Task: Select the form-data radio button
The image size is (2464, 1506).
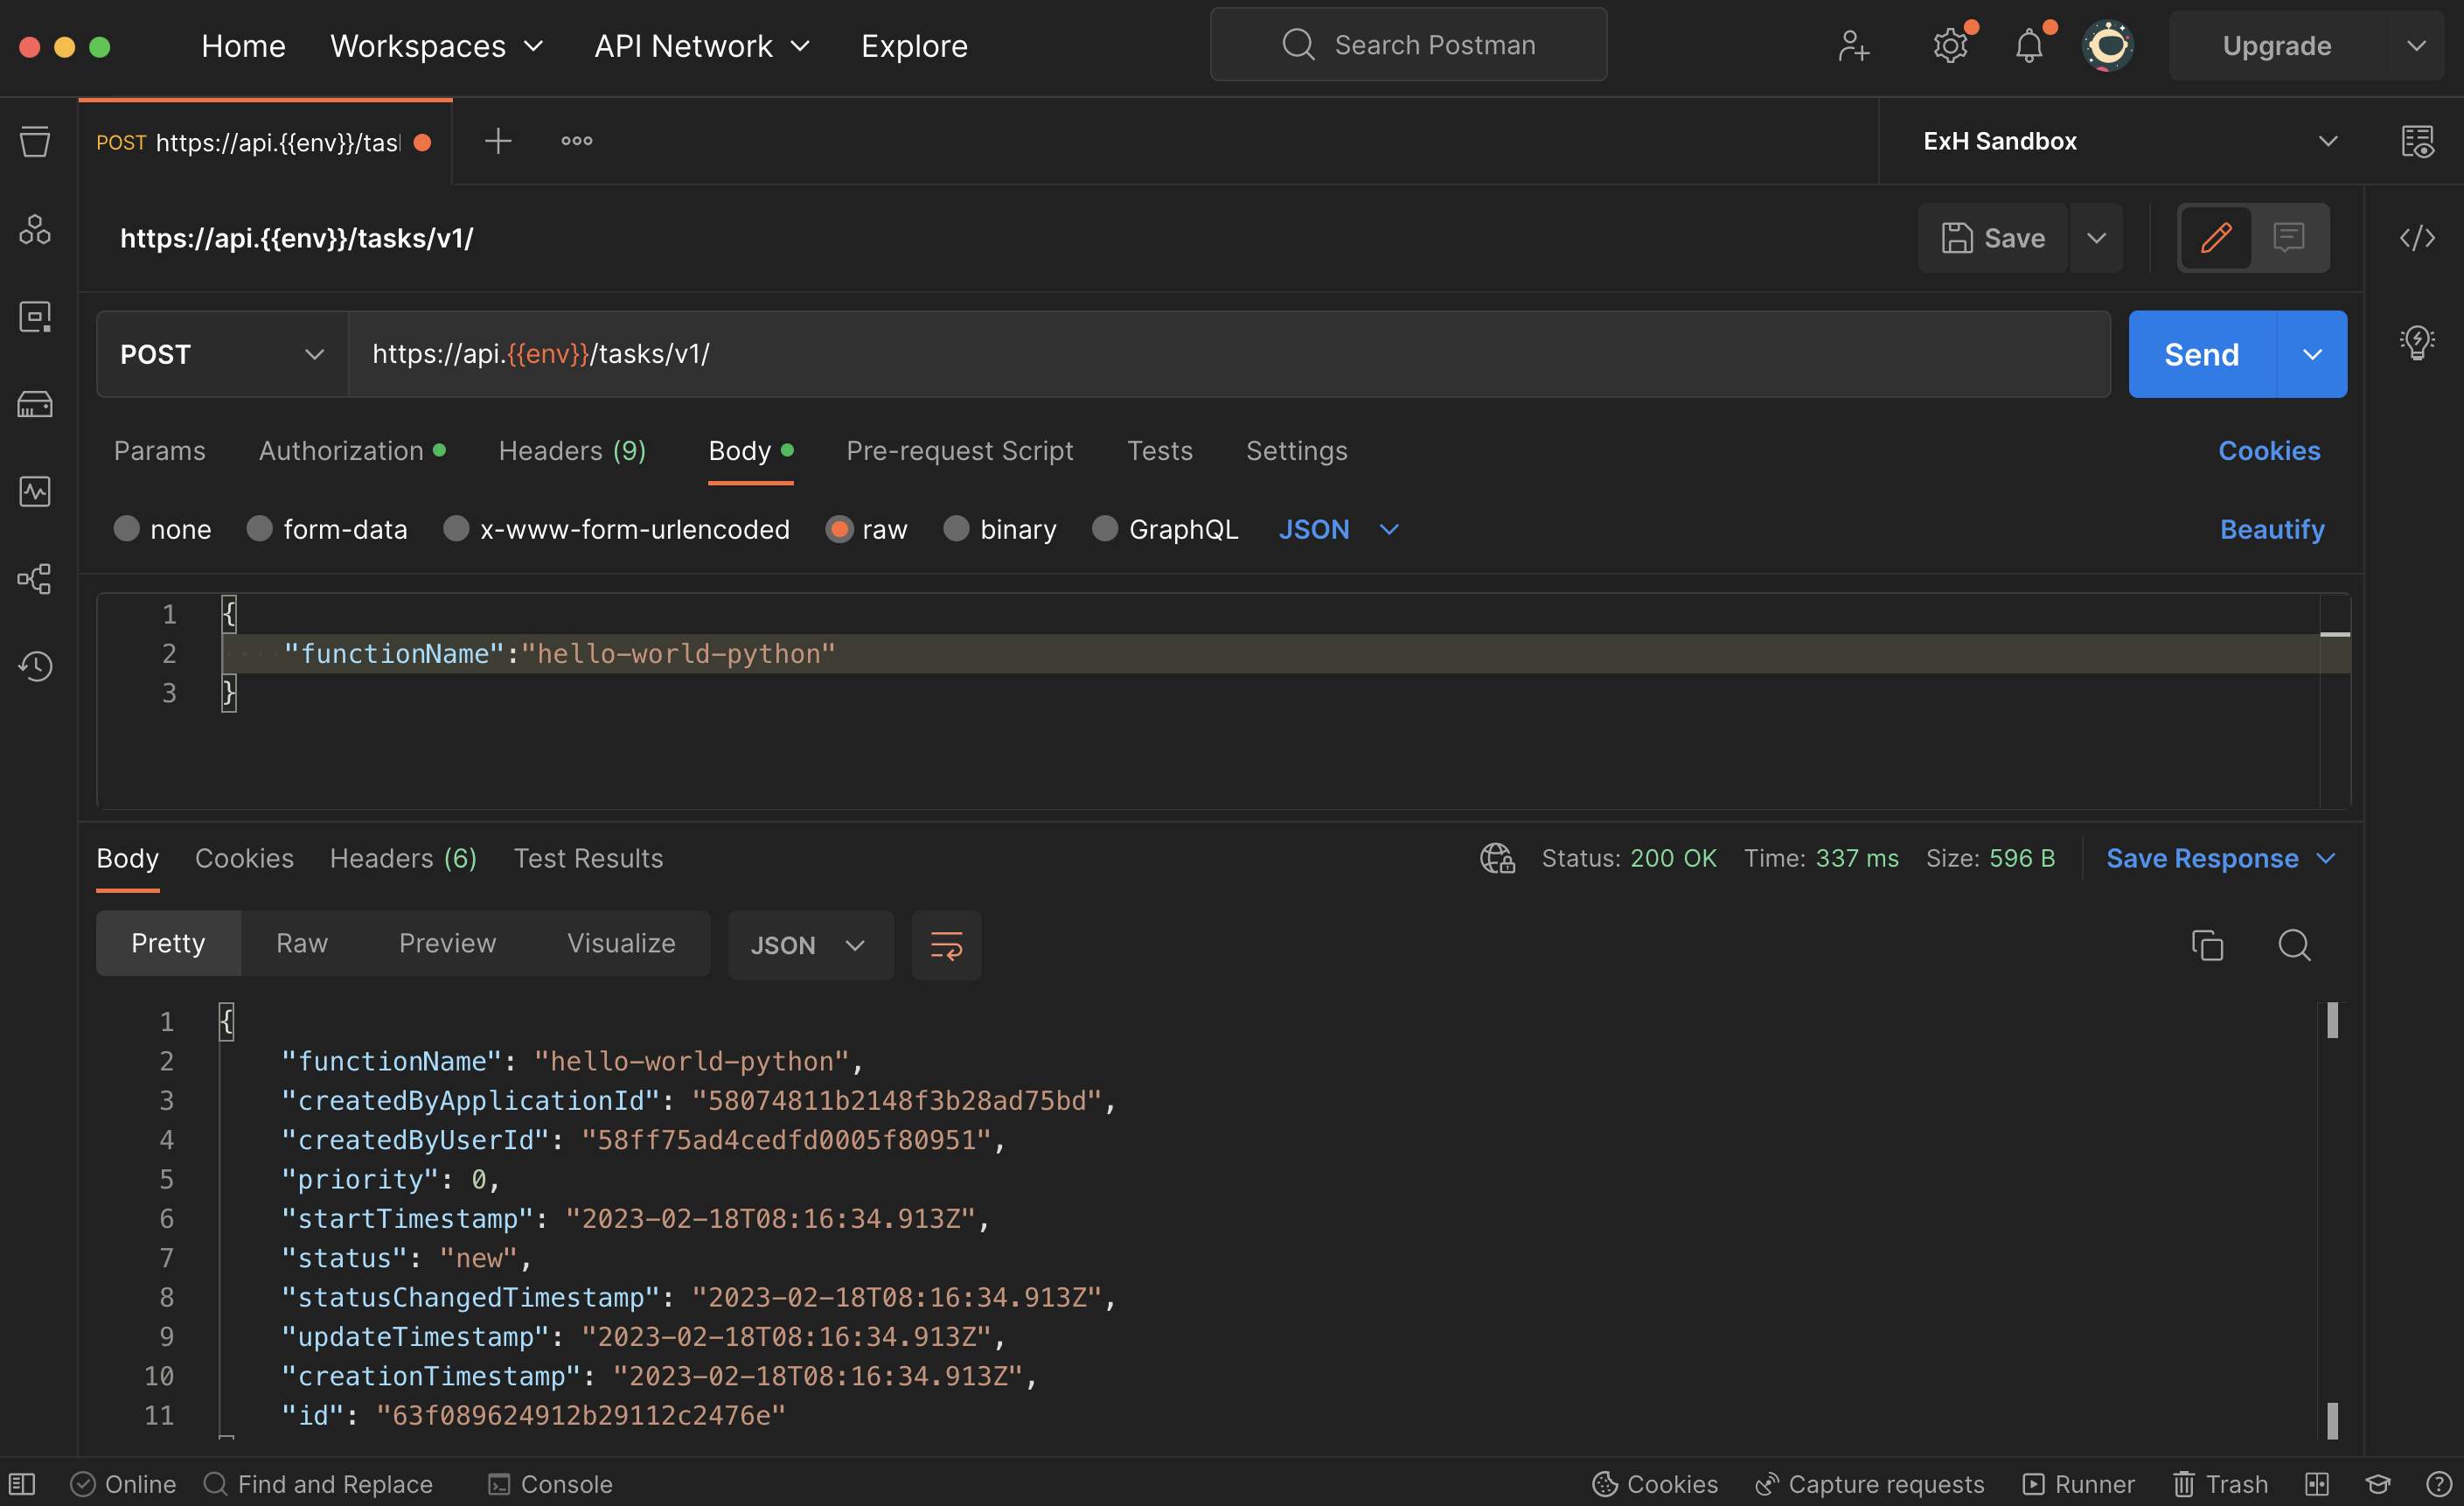Action: 260,529
